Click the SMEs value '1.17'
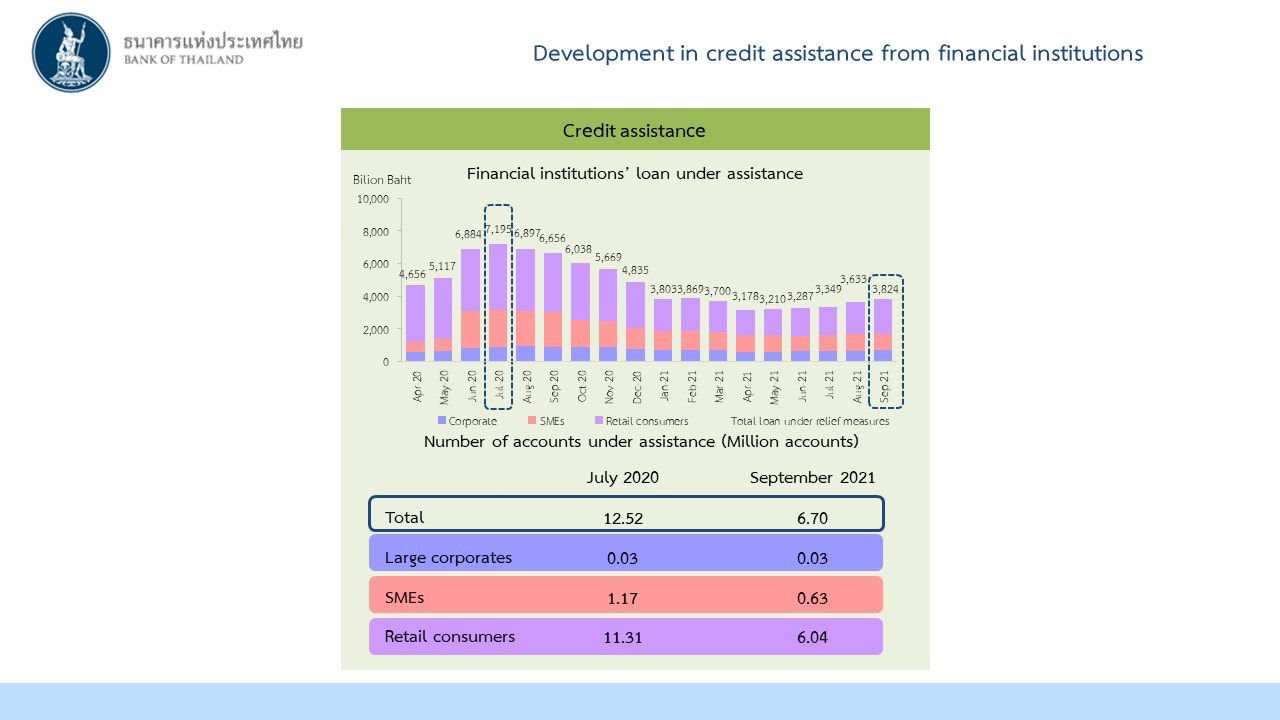 point(622,599)
